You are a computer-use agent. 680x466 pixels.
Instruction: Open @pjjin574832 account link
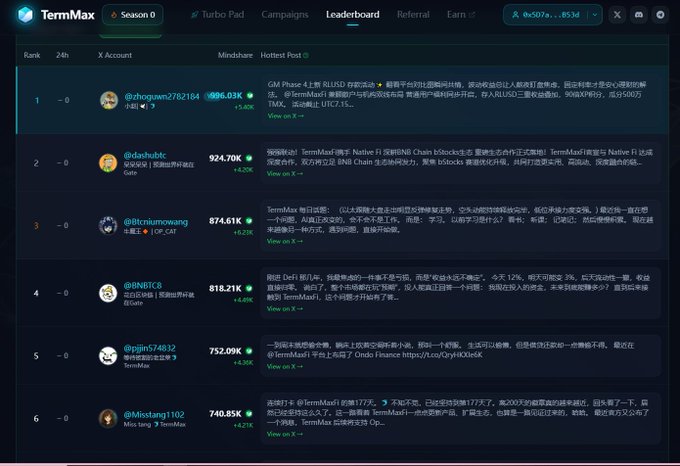click(x=150, y=348)
